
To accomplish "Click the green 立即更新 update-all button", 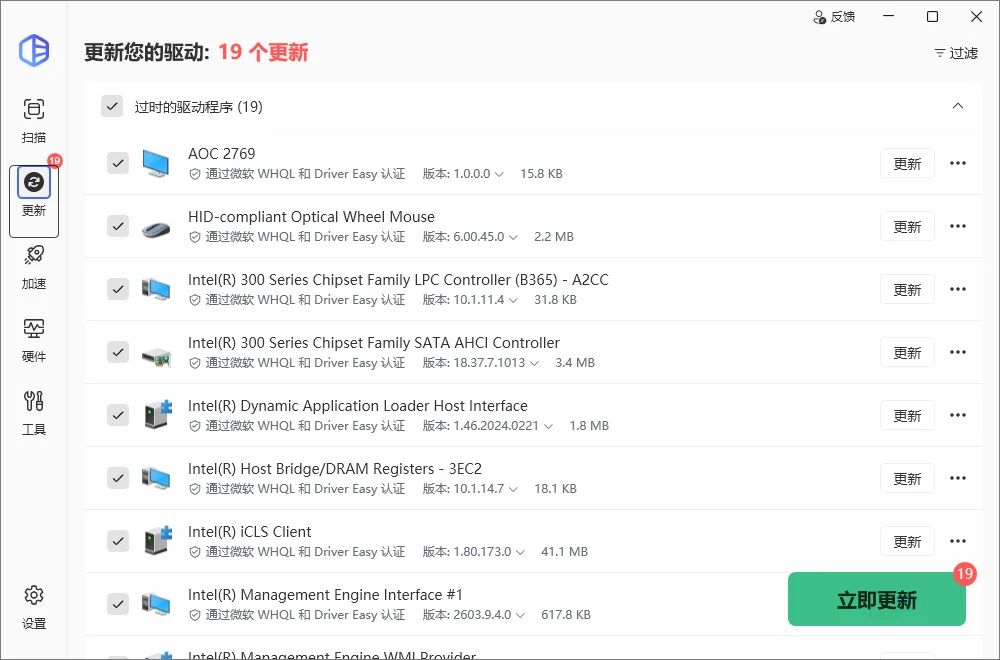I will (x=877, y=599).
